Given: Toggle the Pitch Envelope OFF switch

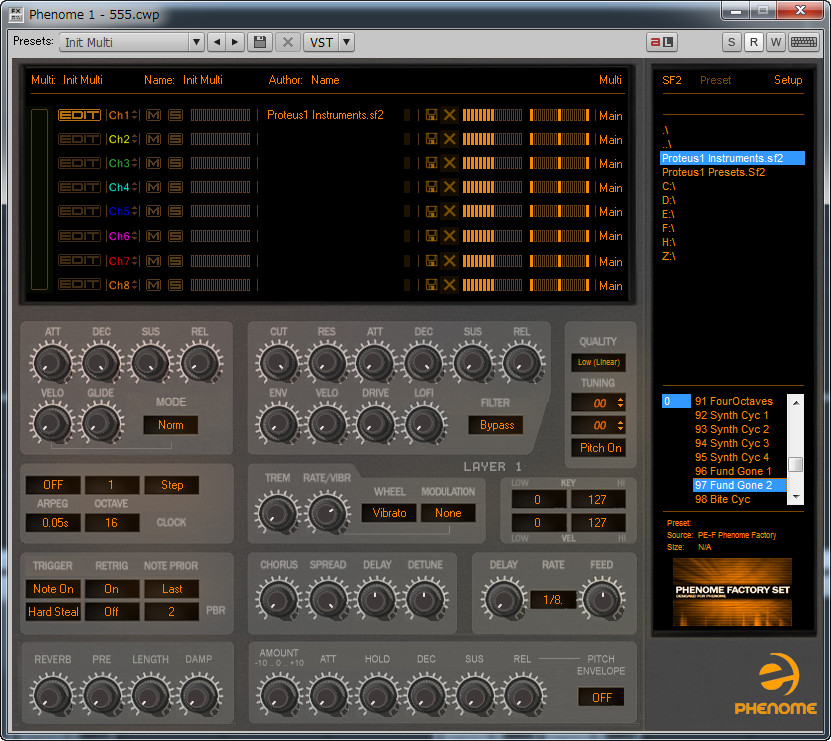Looking at the screenshot, I should 601,697.
